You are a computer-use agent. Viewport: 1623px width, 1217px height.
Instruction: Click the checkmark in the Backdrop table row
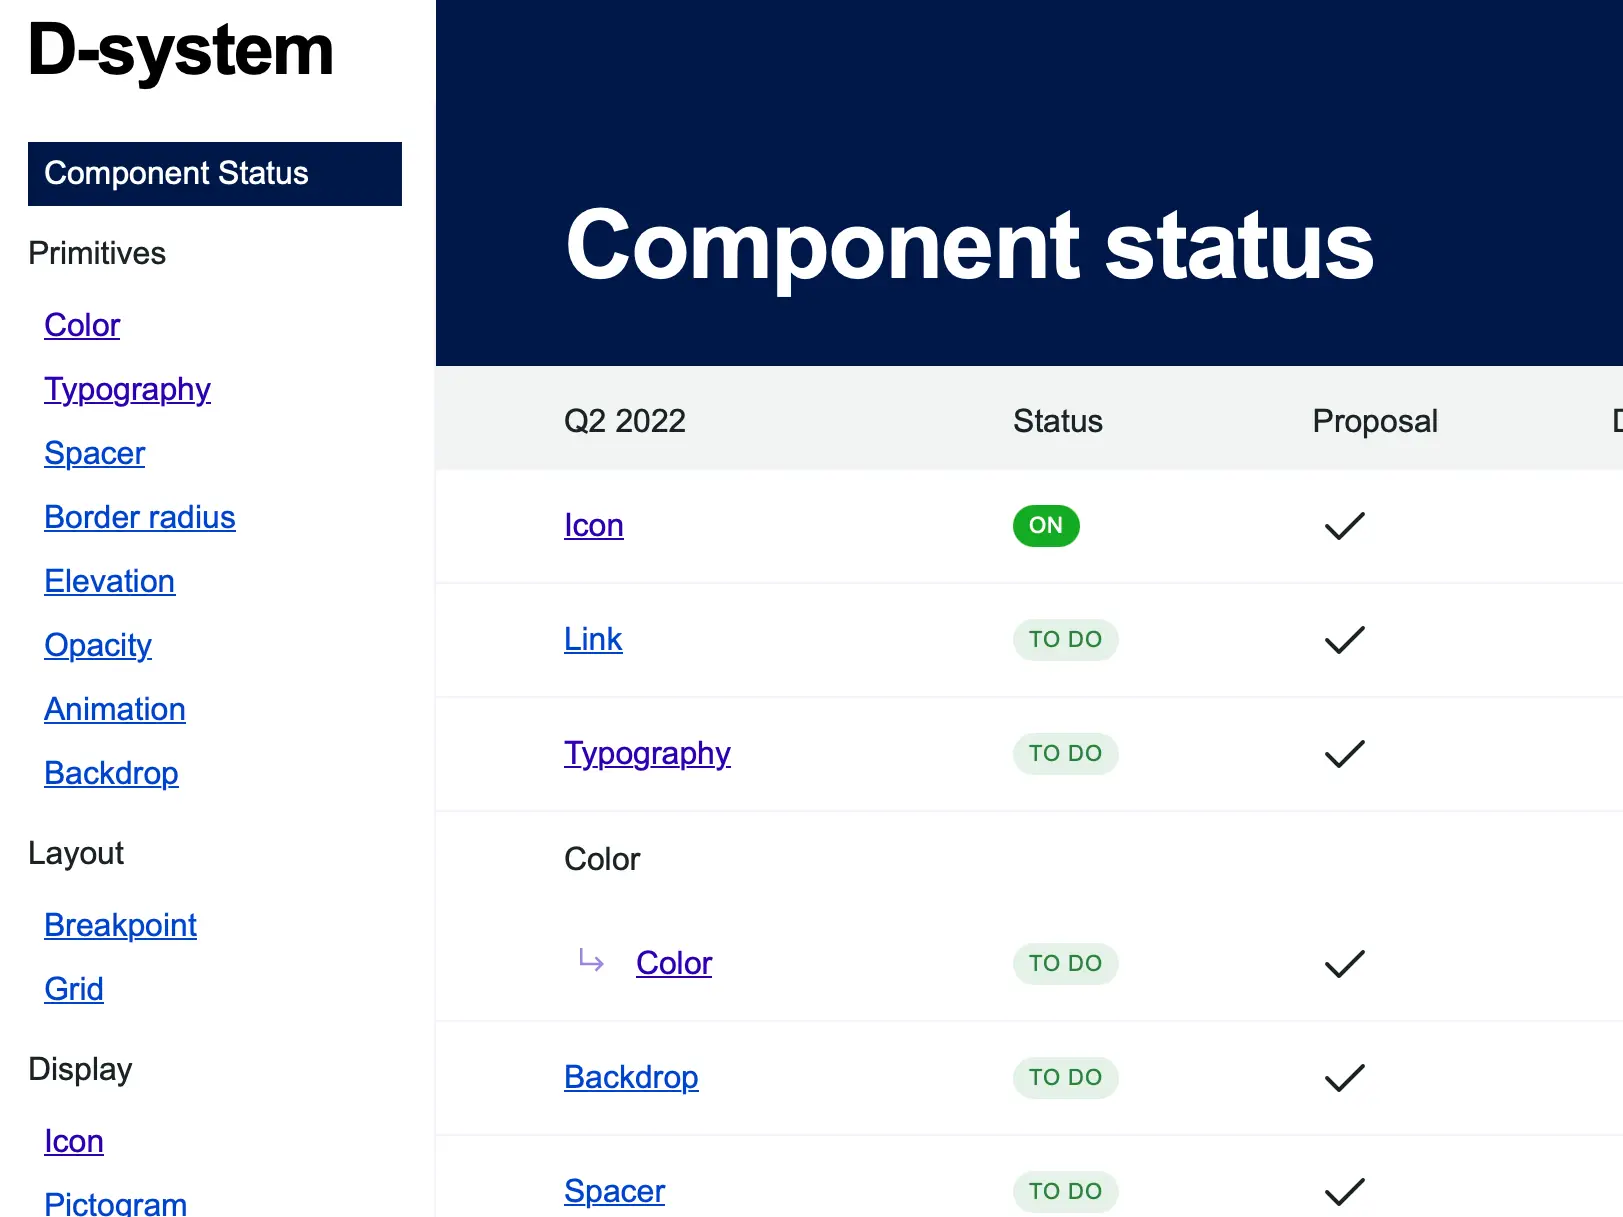click(x=1344, y=1078)
